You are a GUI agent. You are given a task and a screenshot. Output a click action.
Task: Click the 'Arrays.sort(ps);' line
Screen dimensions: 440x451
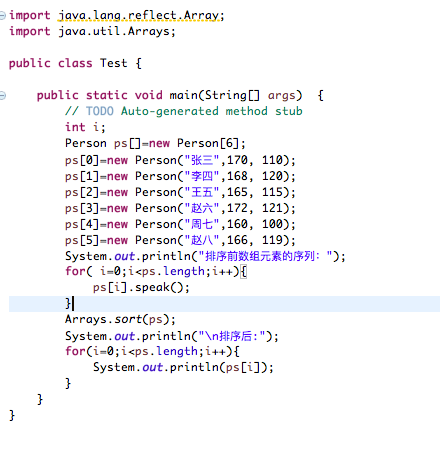120,319
